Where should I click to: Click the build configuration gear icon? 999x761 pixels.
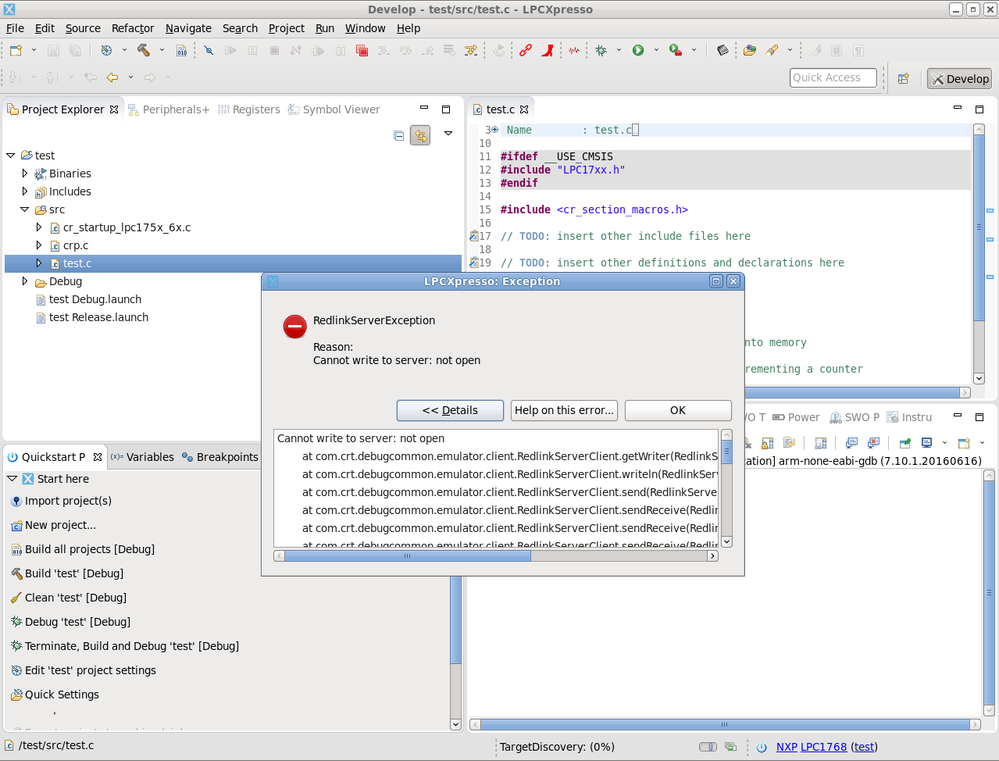[106, 50]
